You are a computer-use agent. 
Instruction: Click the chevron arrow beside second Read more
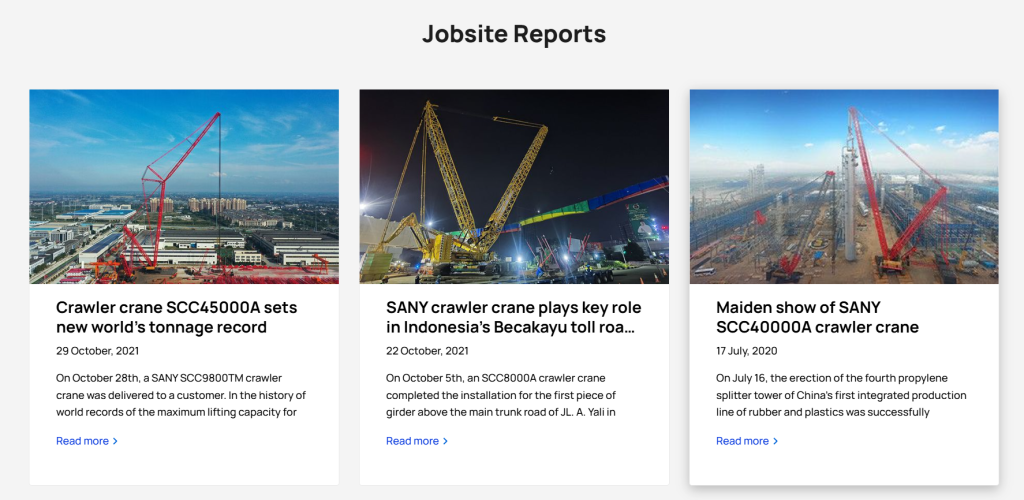click(x=445, y=441)
